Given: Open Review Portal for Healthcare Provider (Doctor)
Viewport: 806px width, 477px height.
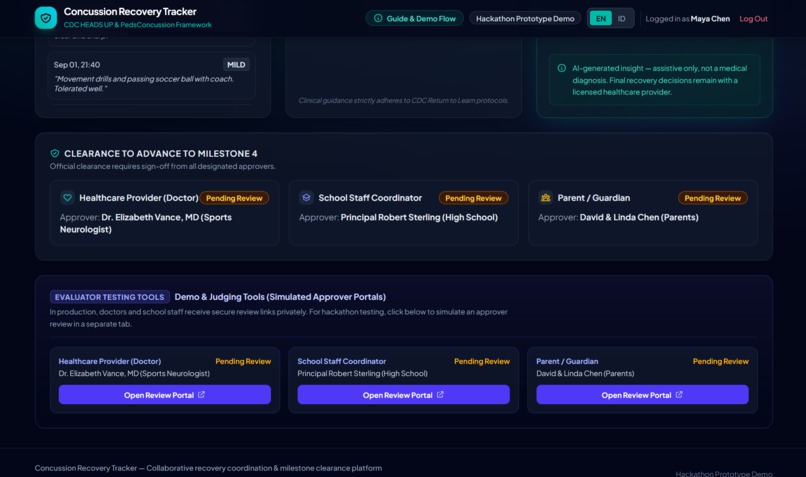Looking at the screenshot, I should tap(164, 395).
